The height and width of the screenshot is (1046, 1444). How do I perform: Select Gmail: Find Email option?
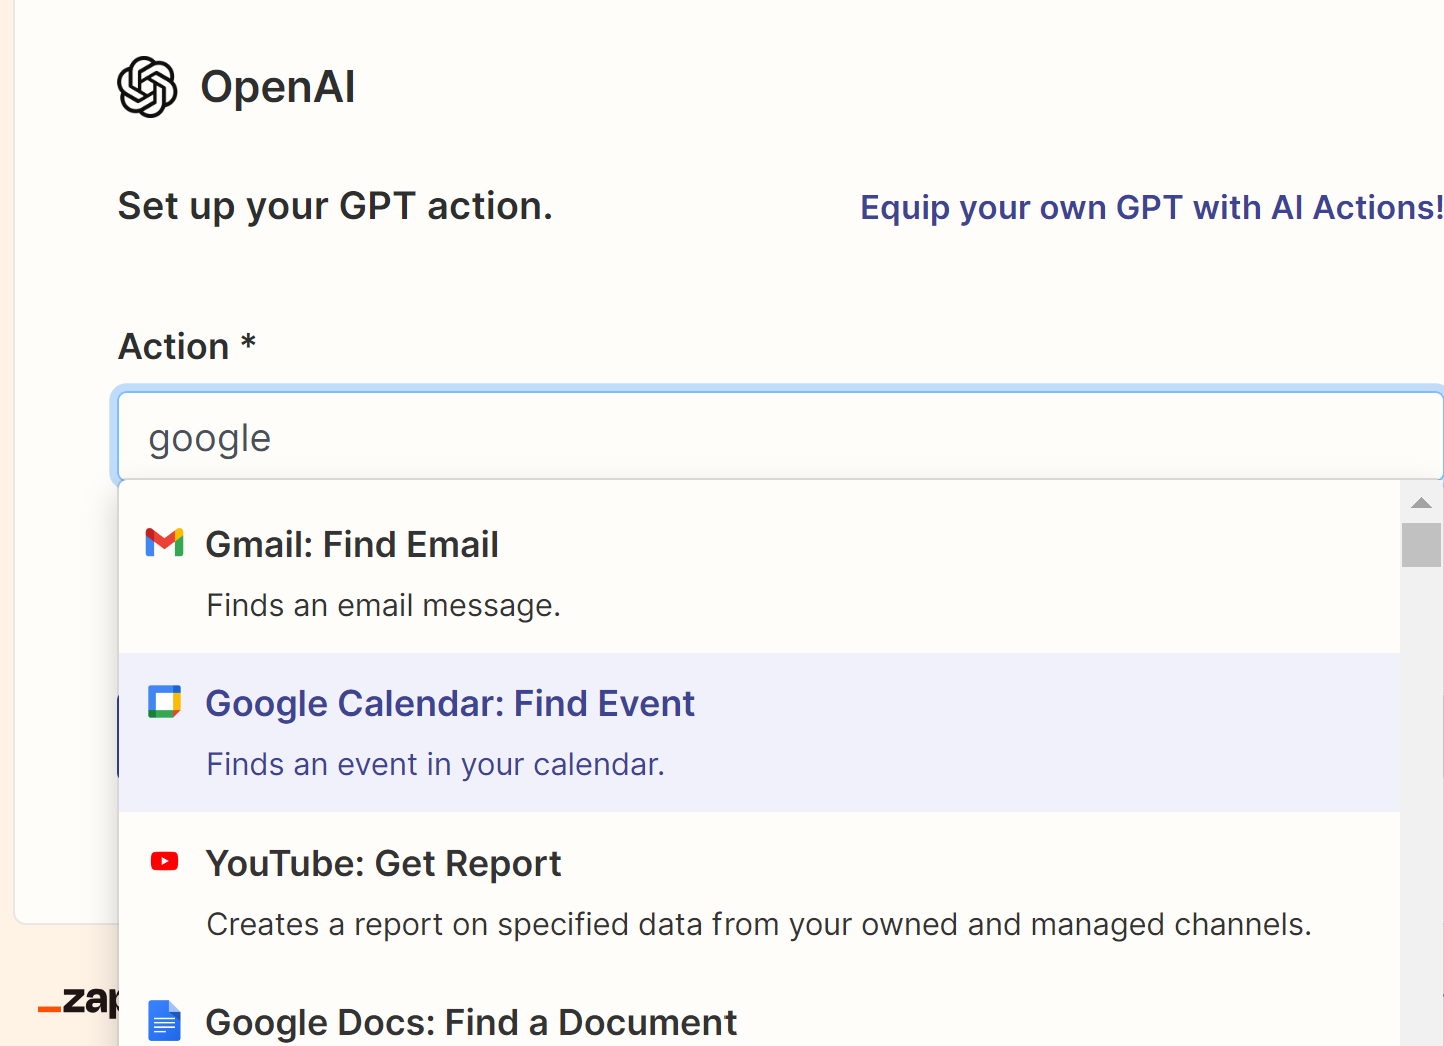[759, 573]
